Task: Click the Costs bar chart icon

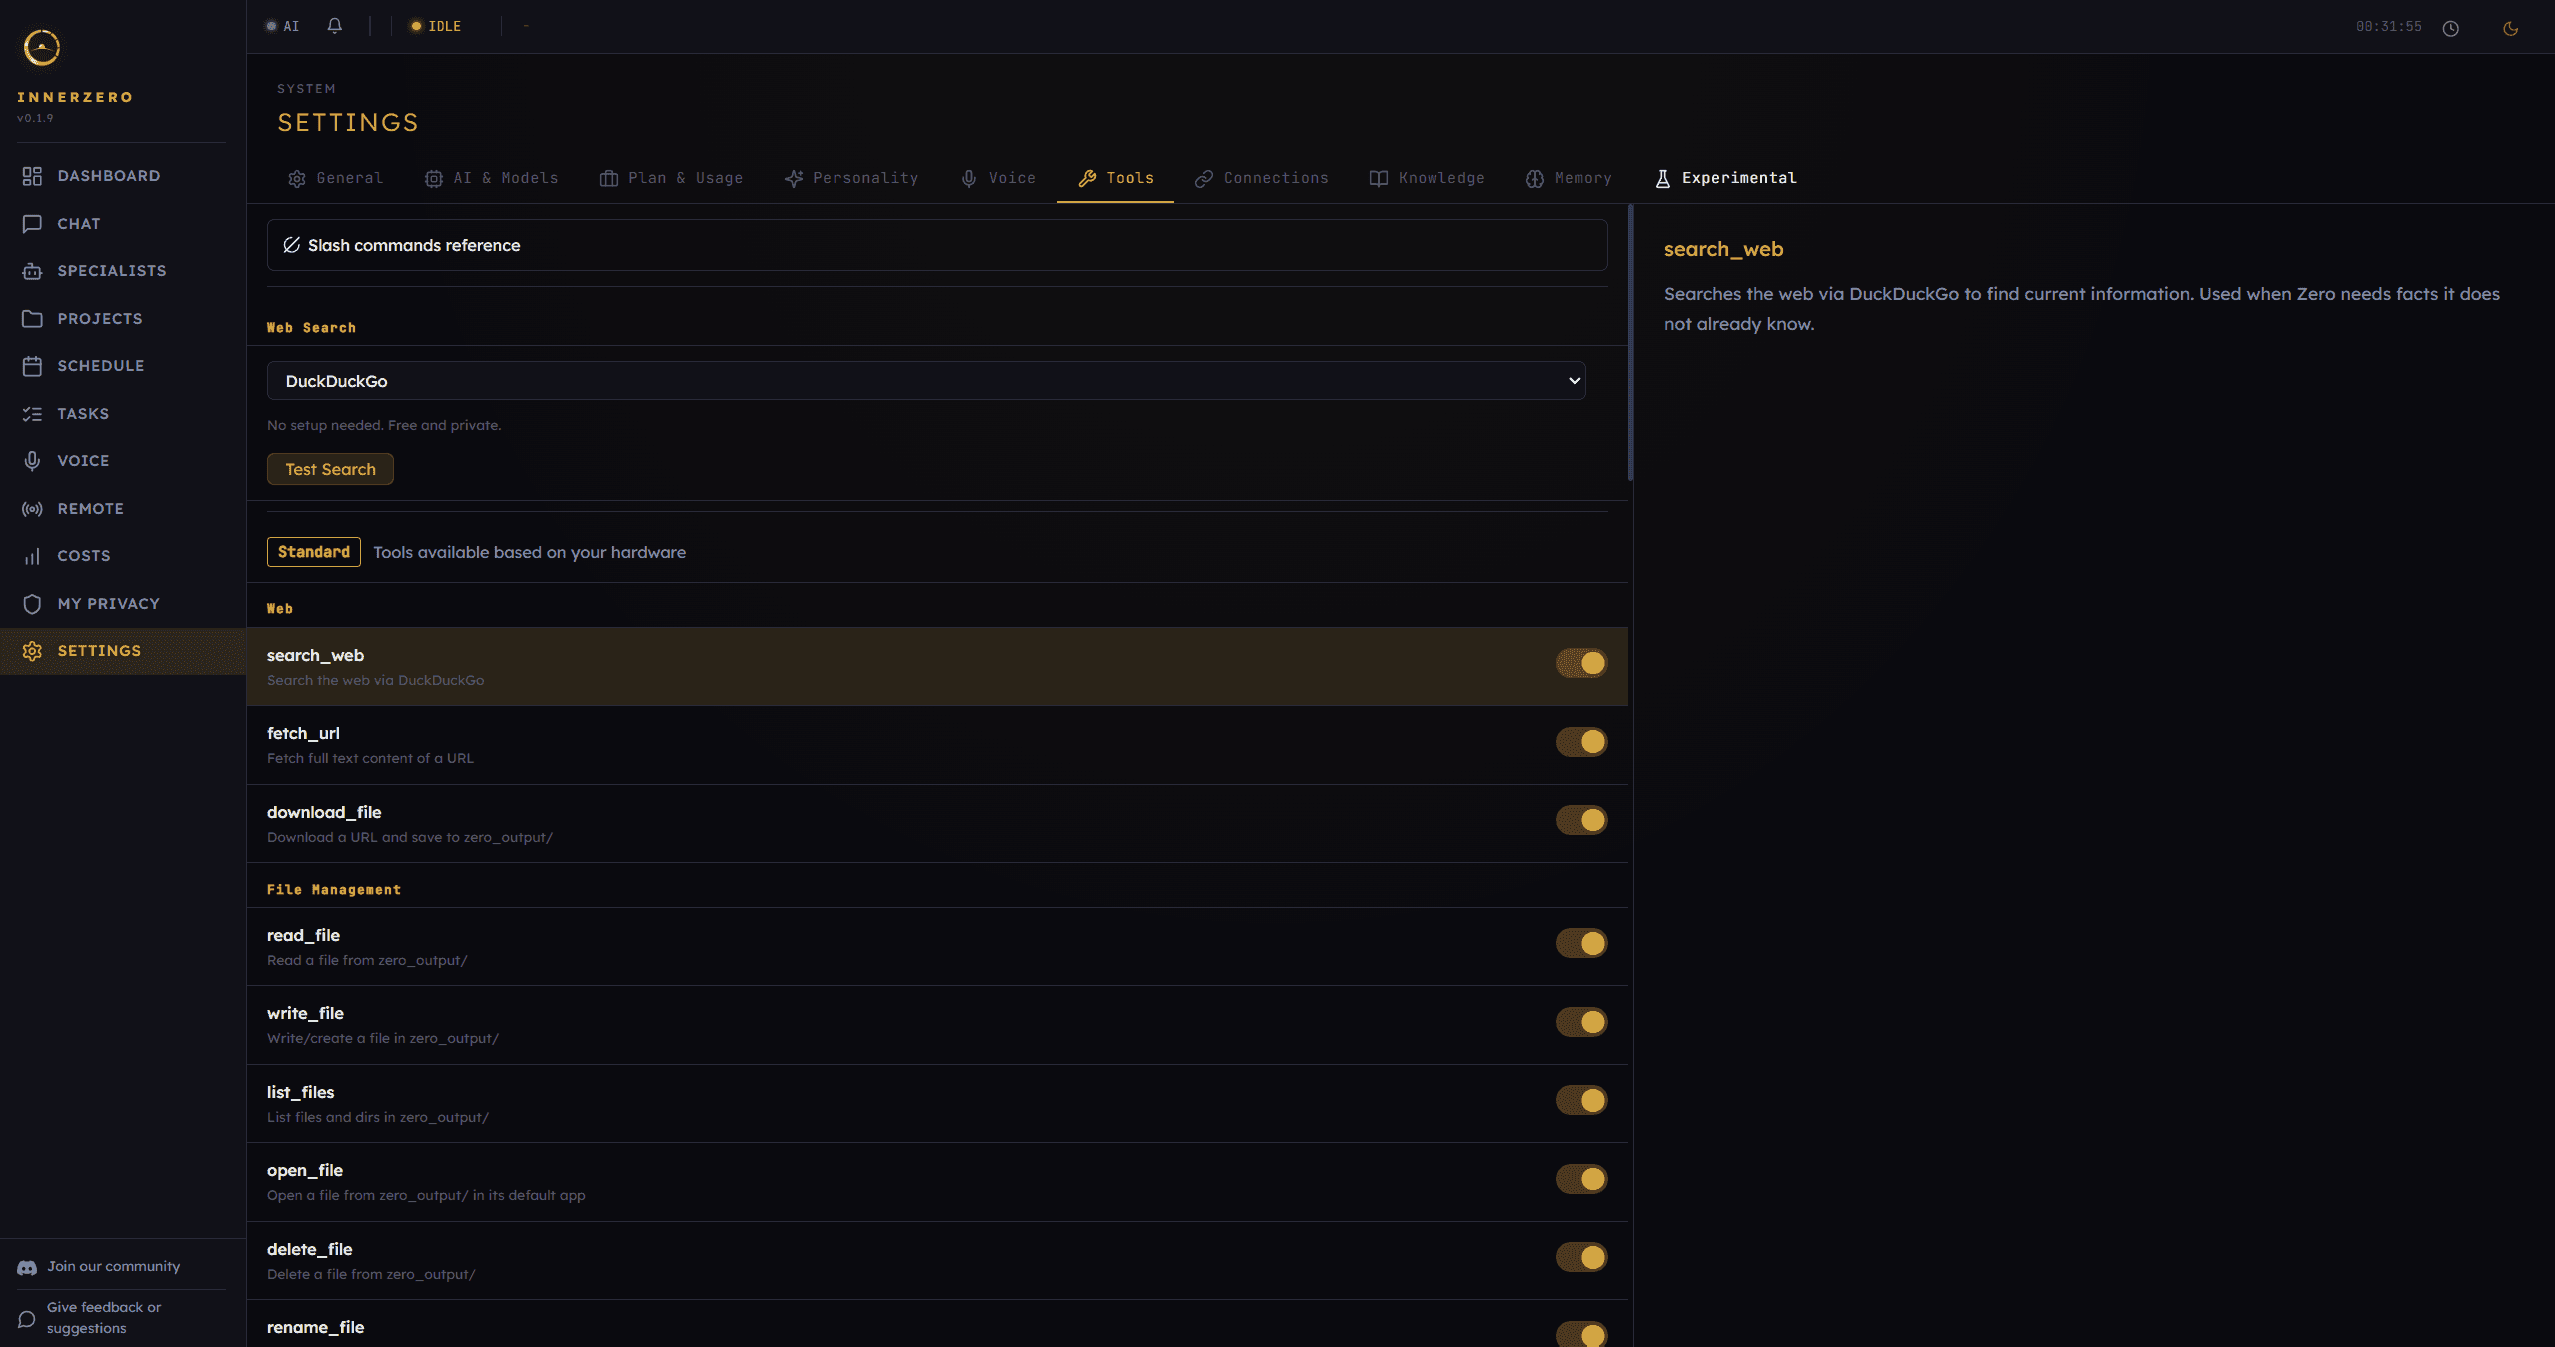Action: (x=32, y=556)
